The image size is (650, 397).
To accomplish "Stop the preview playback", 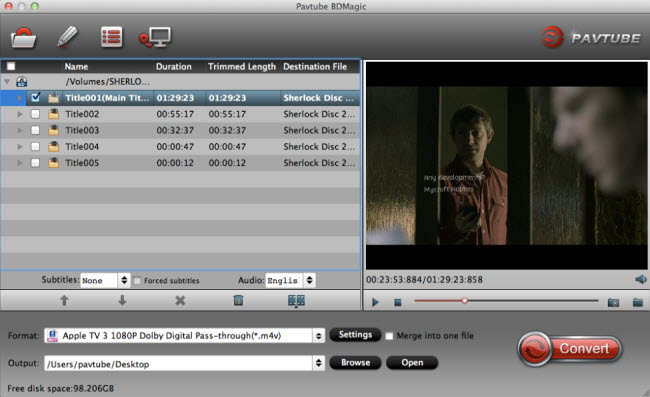I will (x=398, y=303).
